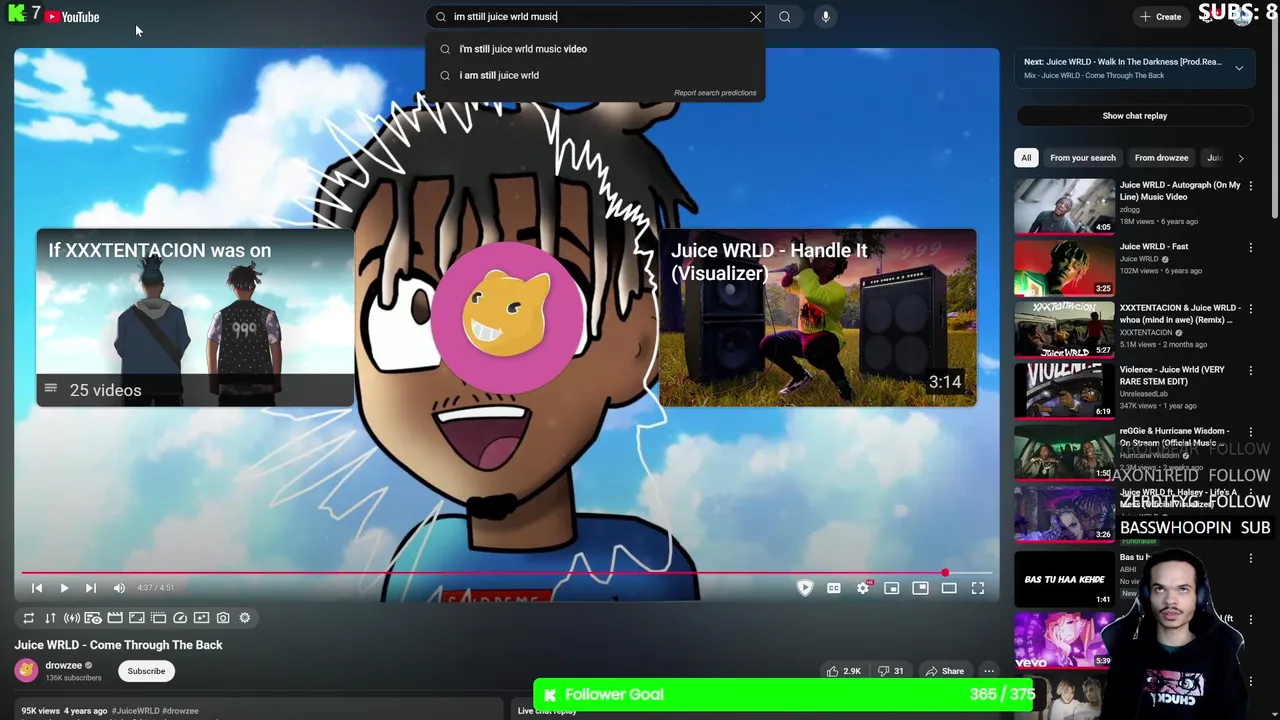Submit search with magnifier button
This screenshot has width=1280, height=720.
pos(785,16)
